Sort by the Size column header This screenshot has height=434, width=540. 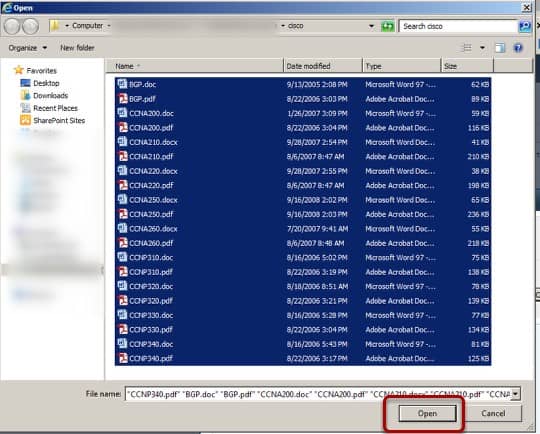click(467, 66)
